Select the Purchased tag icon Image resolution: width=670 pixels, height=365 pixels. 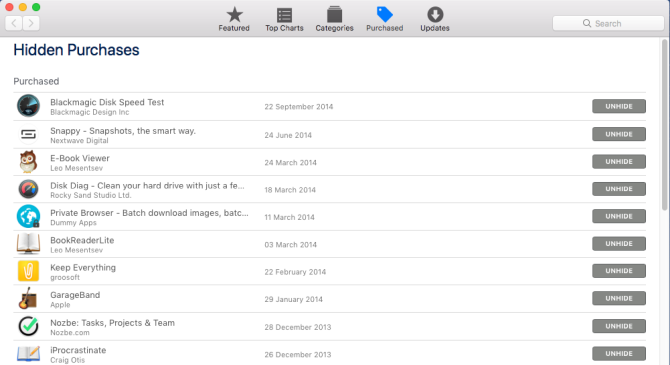385,15
